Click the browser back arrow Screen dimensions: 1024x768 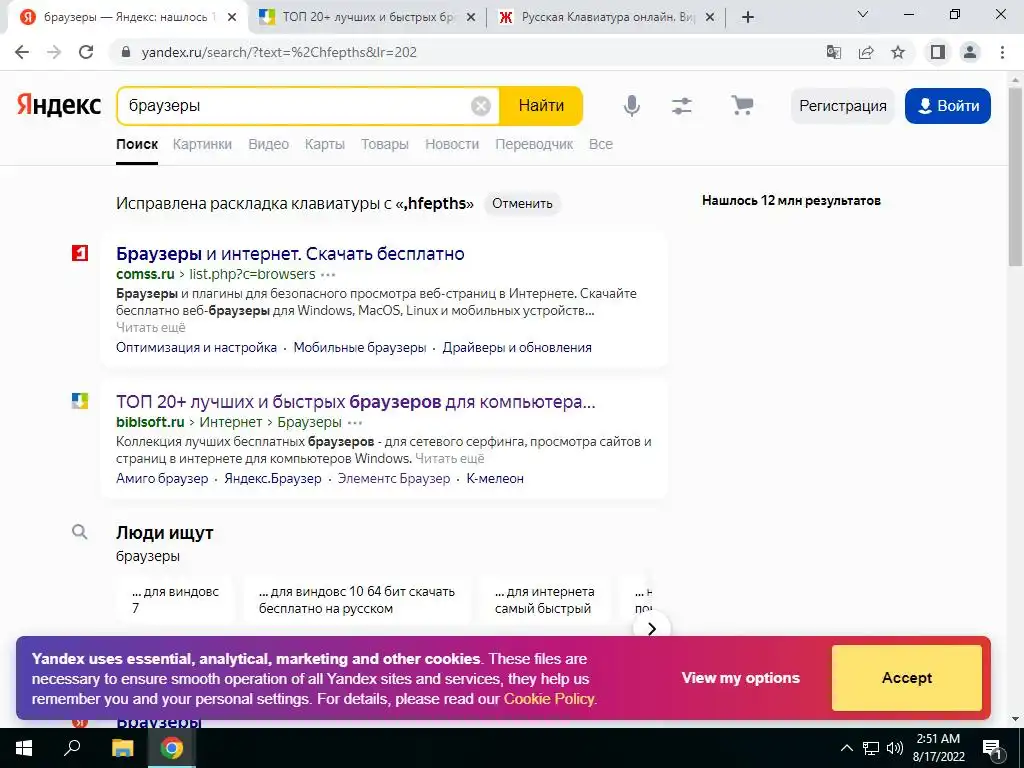click(x=22, y=52)
